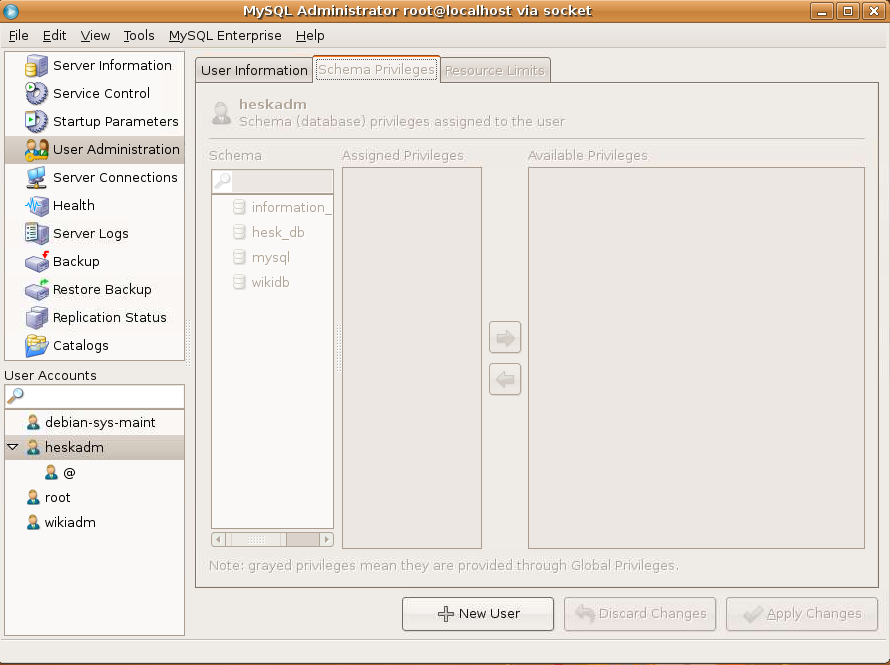The width and height of the screenshot is (890, 665).
Task: Click the User Accounts search magnifier icon
Action: pos(15,395)
